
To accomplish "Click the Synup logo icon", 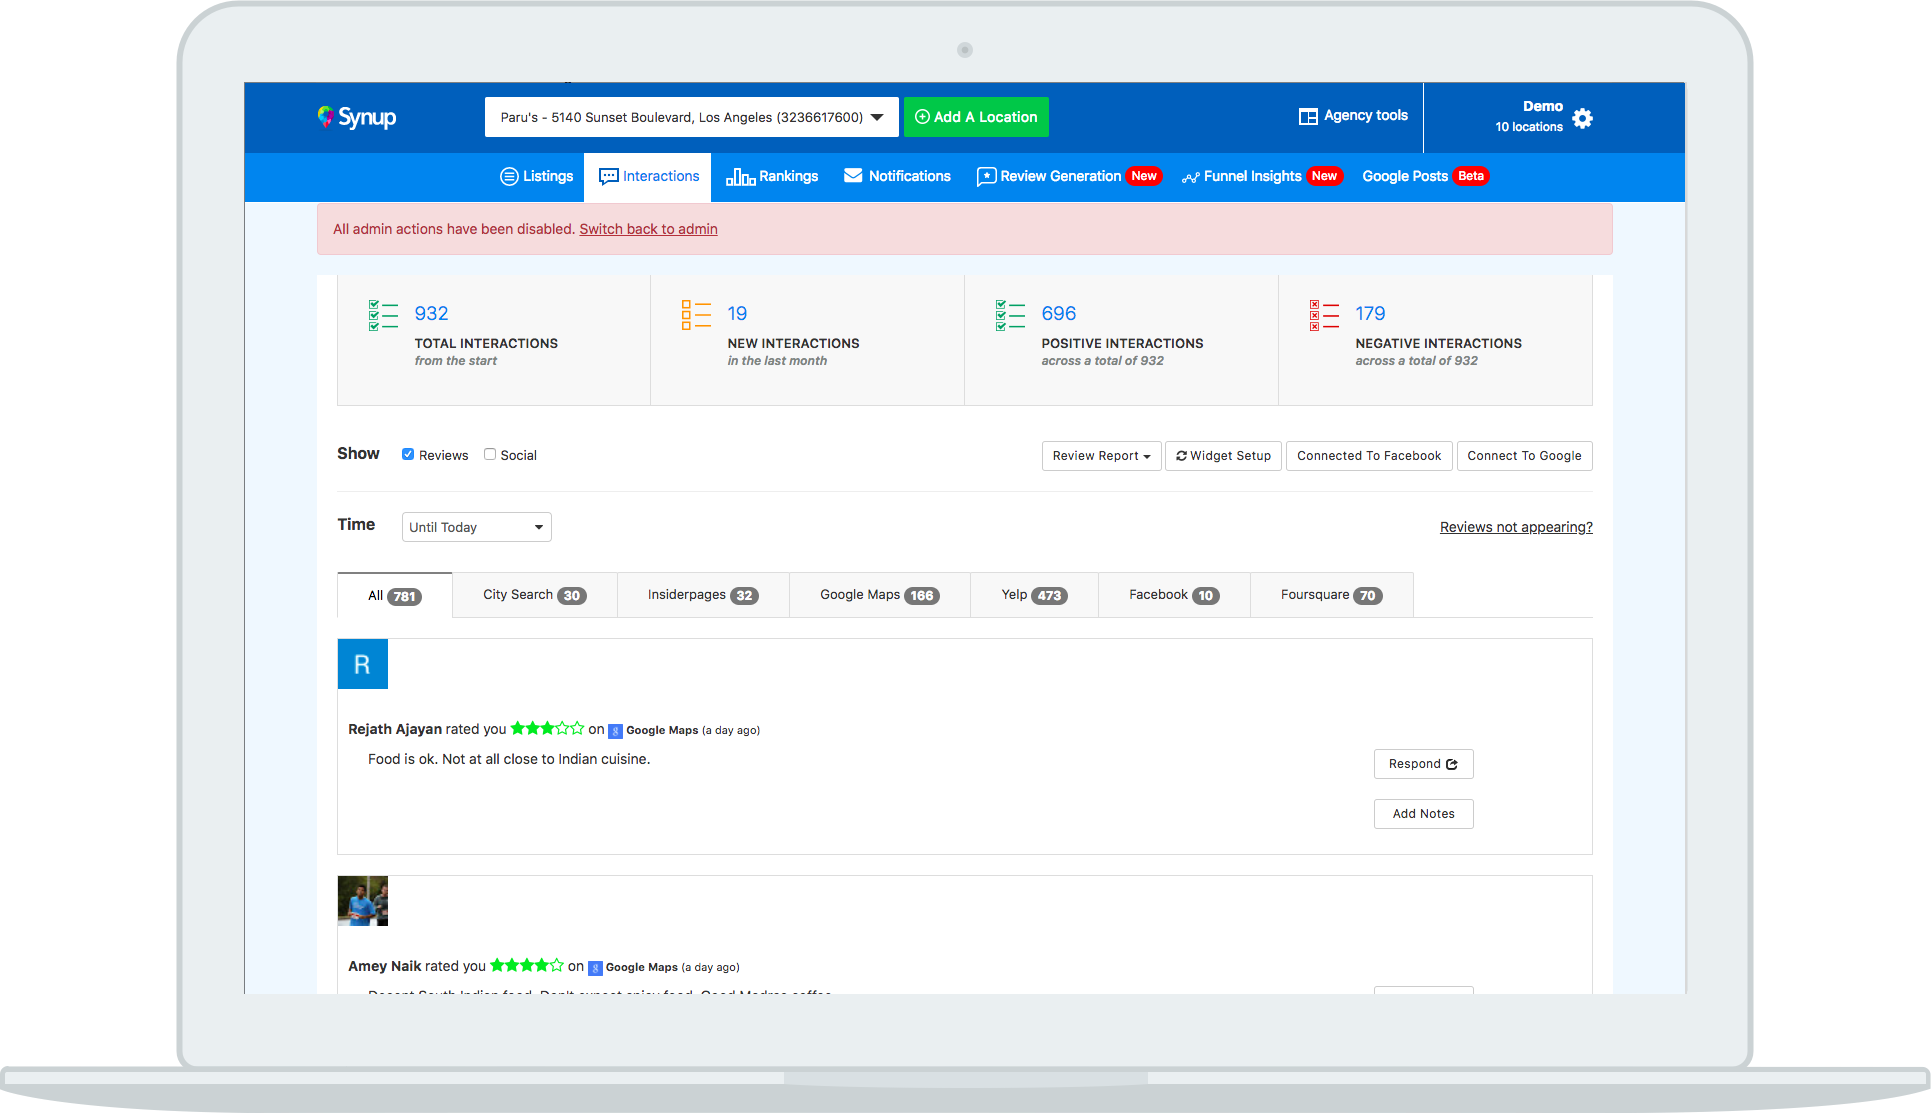I will [x=326, y=116].
